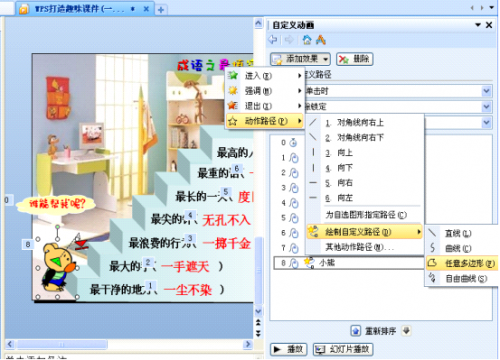500x360 pixels.
Task: Click the 谁能帮我呢 speech bubble
Action: pyautogui.click(x=56, y=204)
